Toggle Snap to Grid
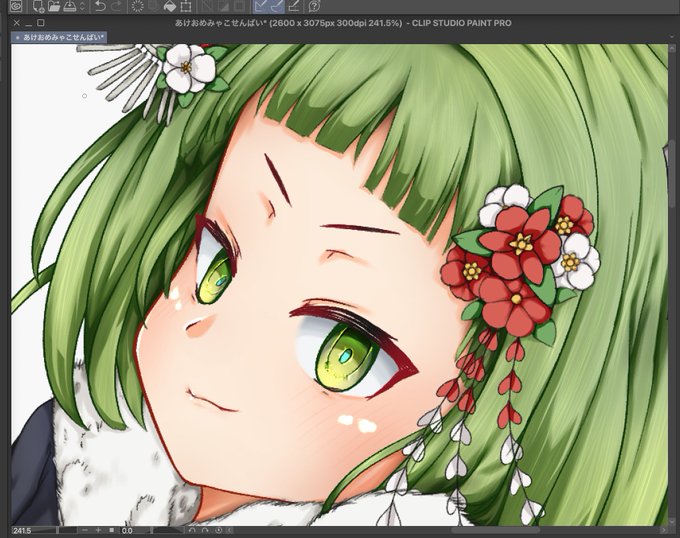Viewport: 680px width, 538px height. (294, 6)
